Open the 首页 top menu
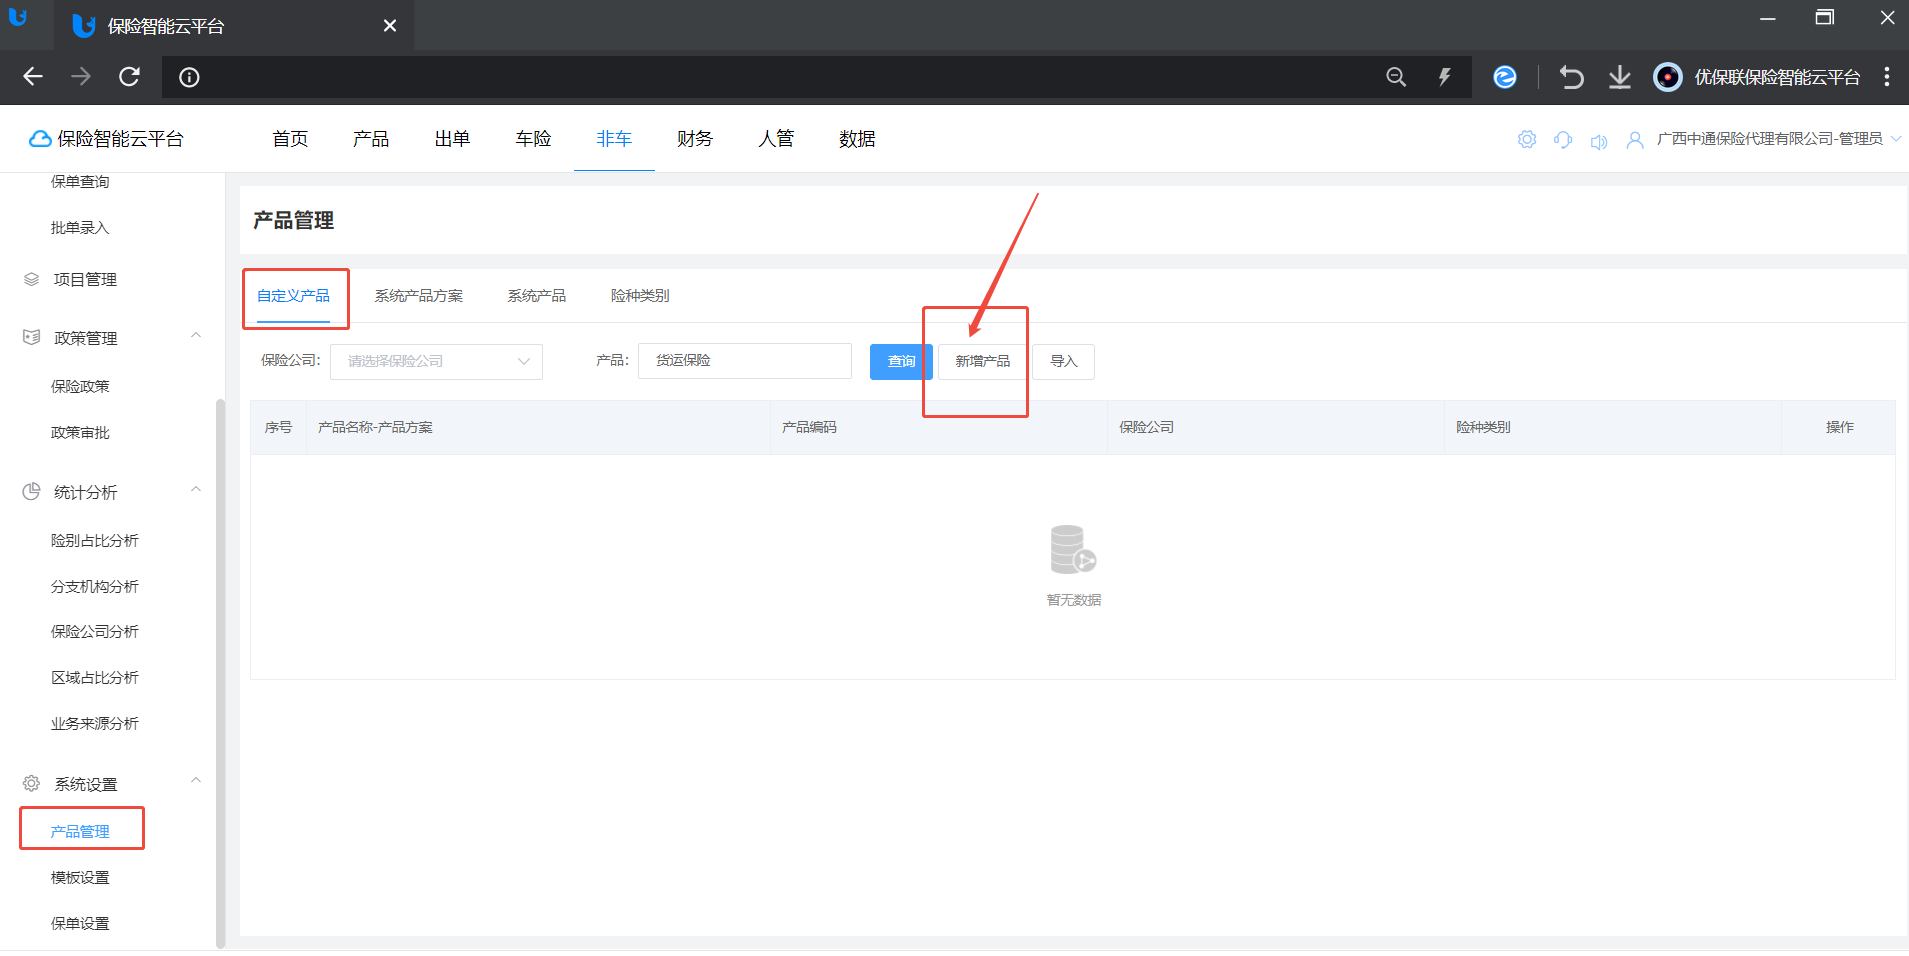This screenshot has height=956, width=1909. point(290,139)
